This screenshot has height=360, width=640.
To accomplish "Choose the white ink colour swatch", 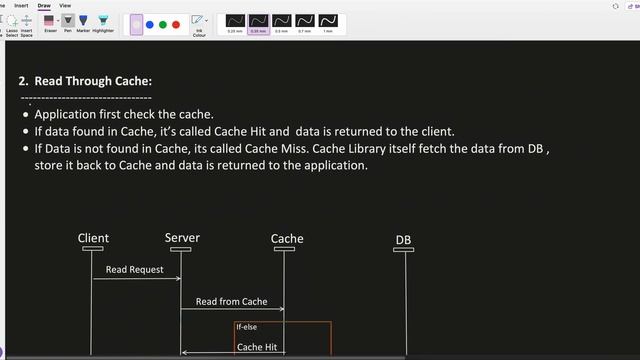I will point(136,24).
